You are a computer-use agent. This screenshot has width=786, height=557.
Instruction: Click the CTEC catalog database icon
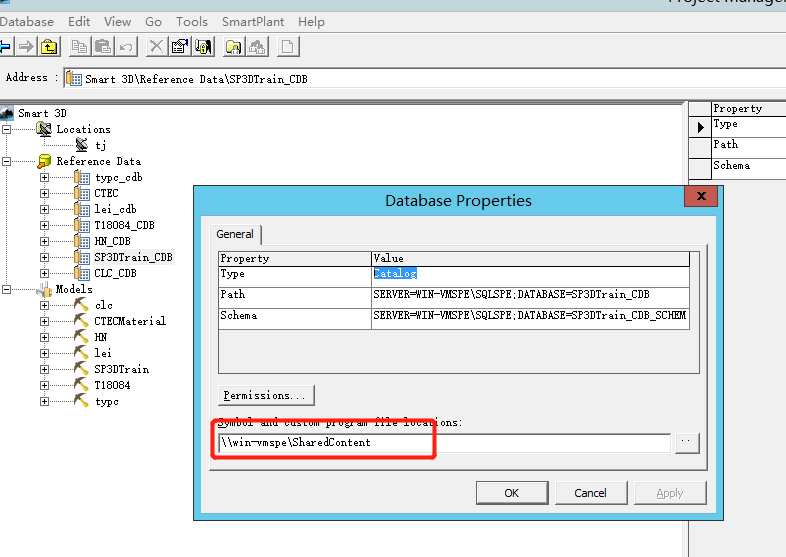(x=82, y=193)
